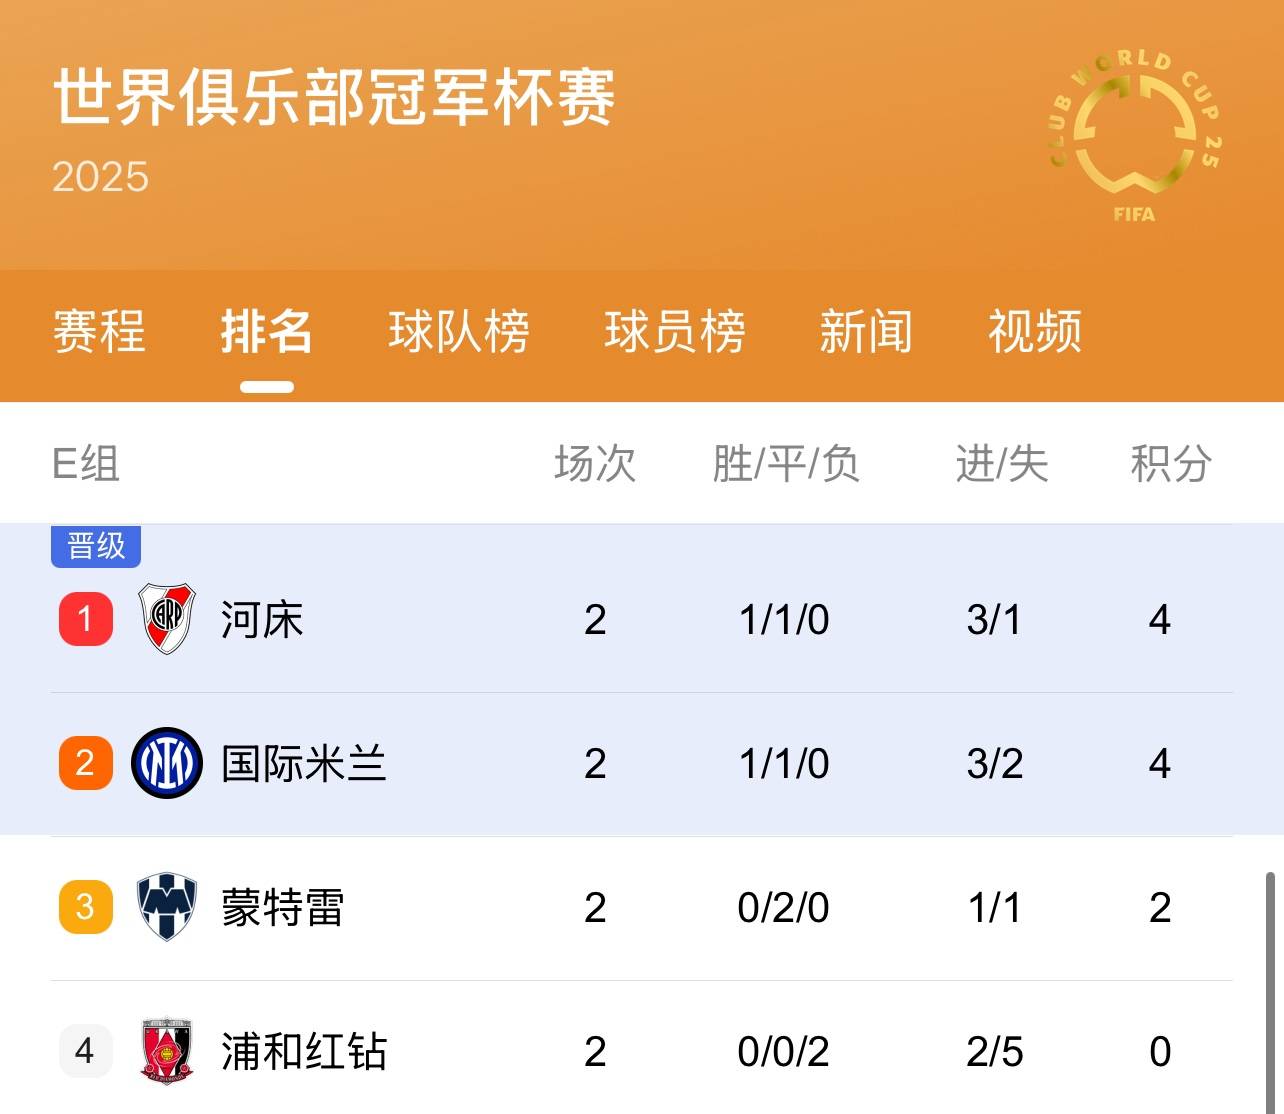Select the E组 group label

85,464
